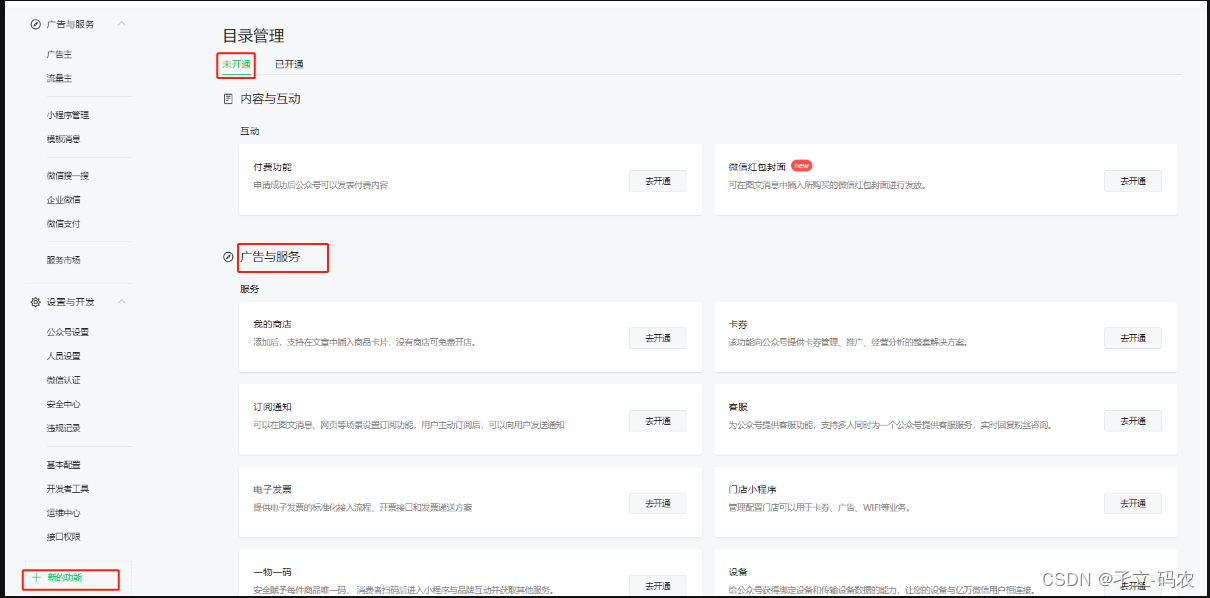
Task: Click the 电子发票 description text
Action: [363, 507]
